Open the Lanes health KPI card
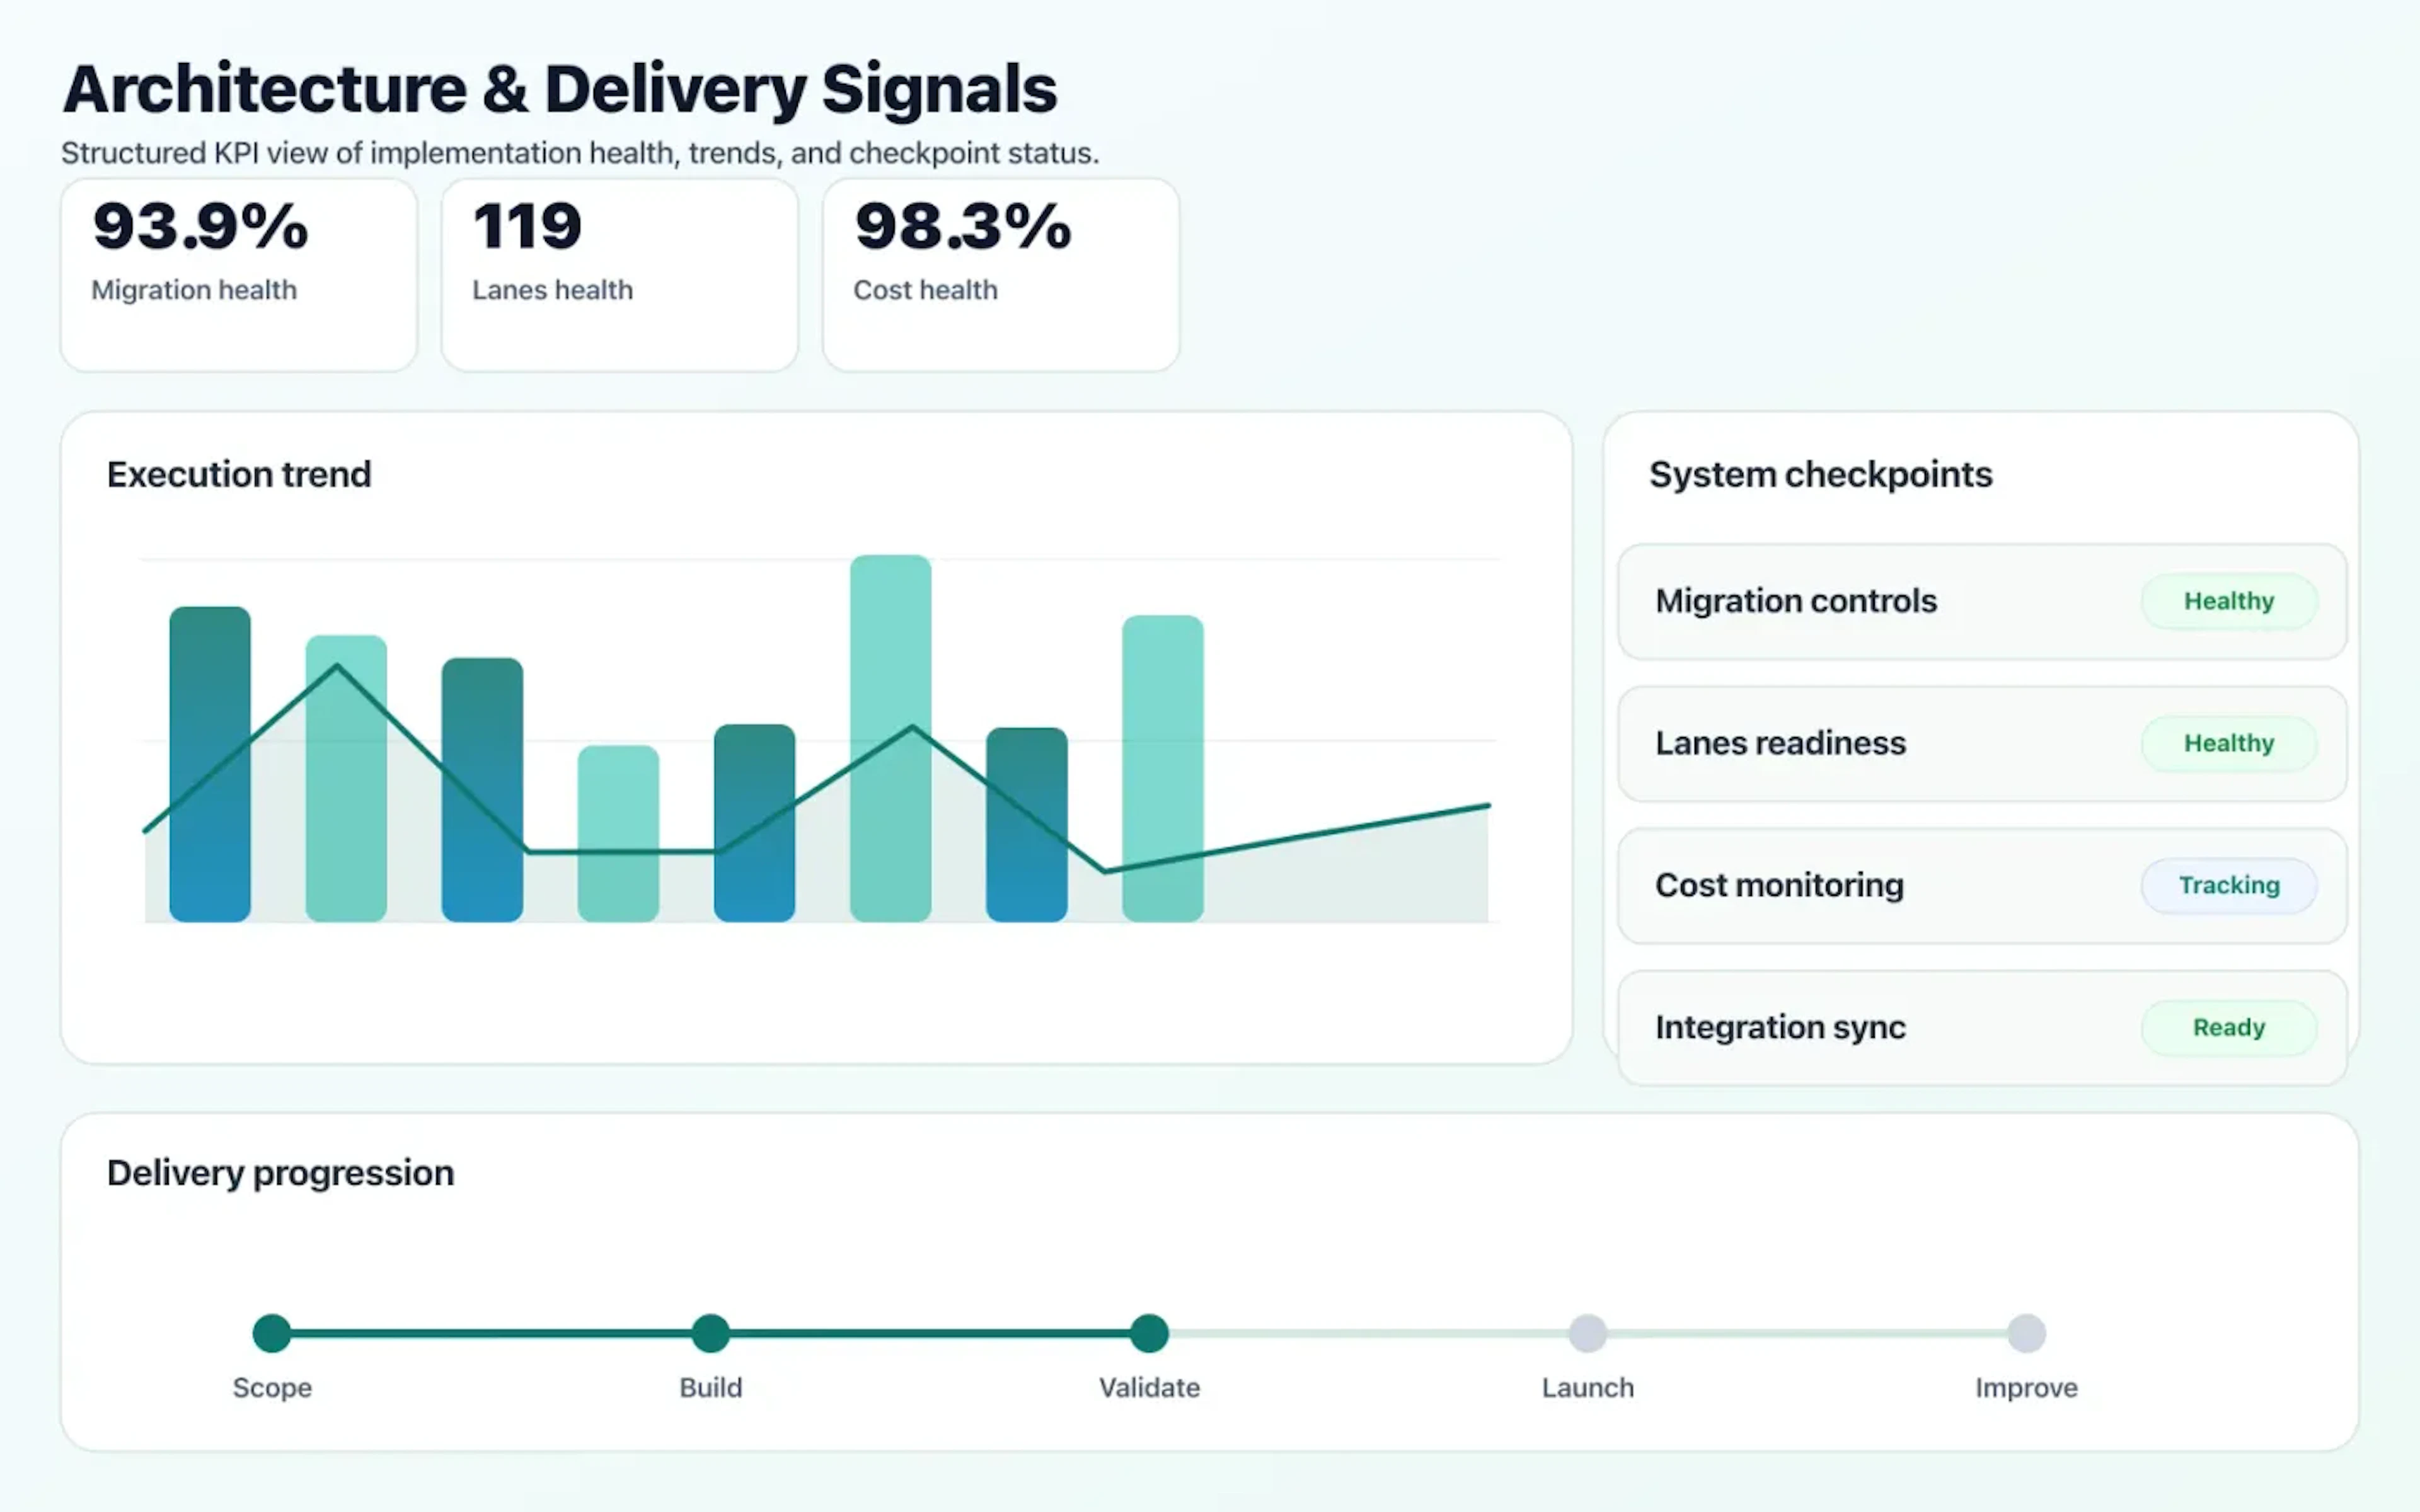The image size is (2420, 1512). point(618,272)
